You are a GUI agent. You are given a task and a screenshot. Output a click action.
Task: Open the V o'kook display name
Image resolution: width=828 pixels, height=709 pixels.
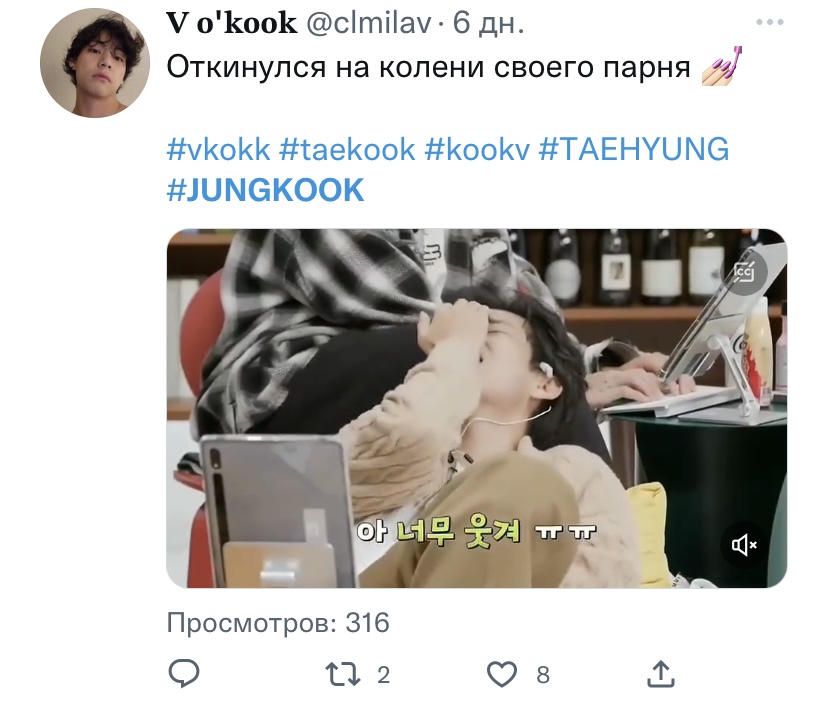coord(232,24)
